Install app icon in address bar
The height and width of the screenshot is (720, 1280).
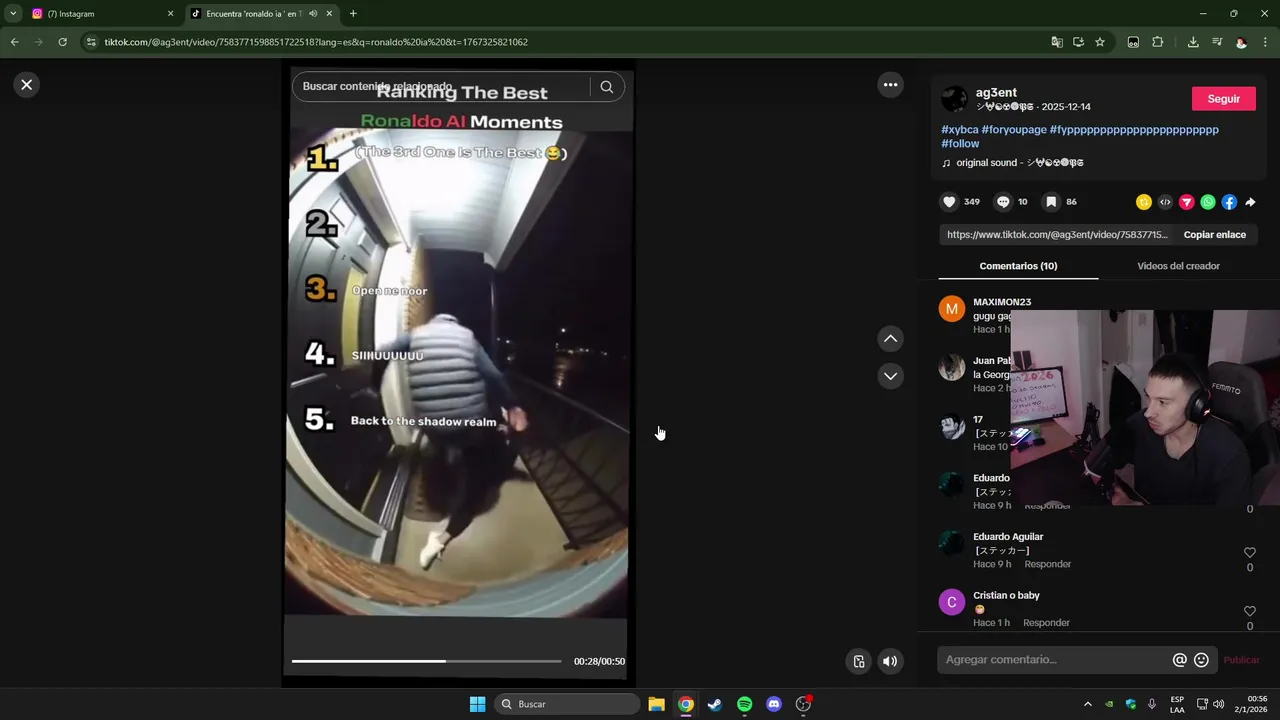coord(1078,42)
